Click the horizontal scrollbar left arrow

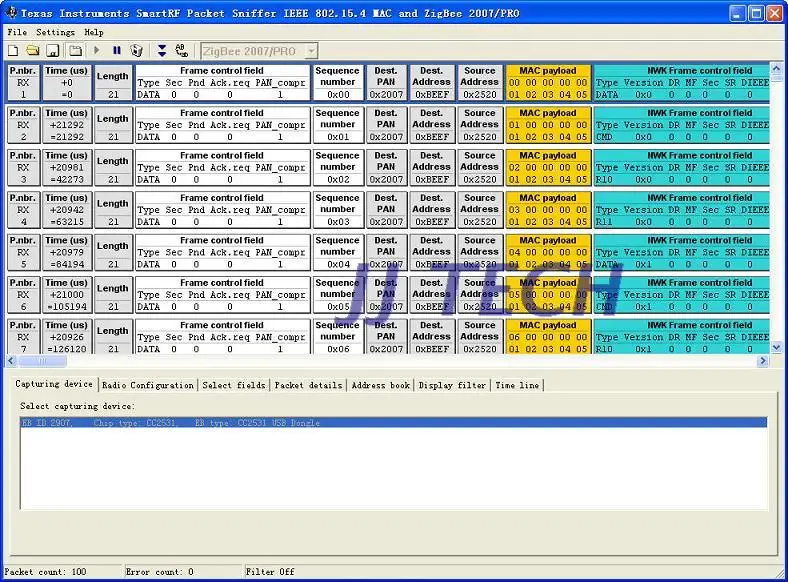point(11,360)
